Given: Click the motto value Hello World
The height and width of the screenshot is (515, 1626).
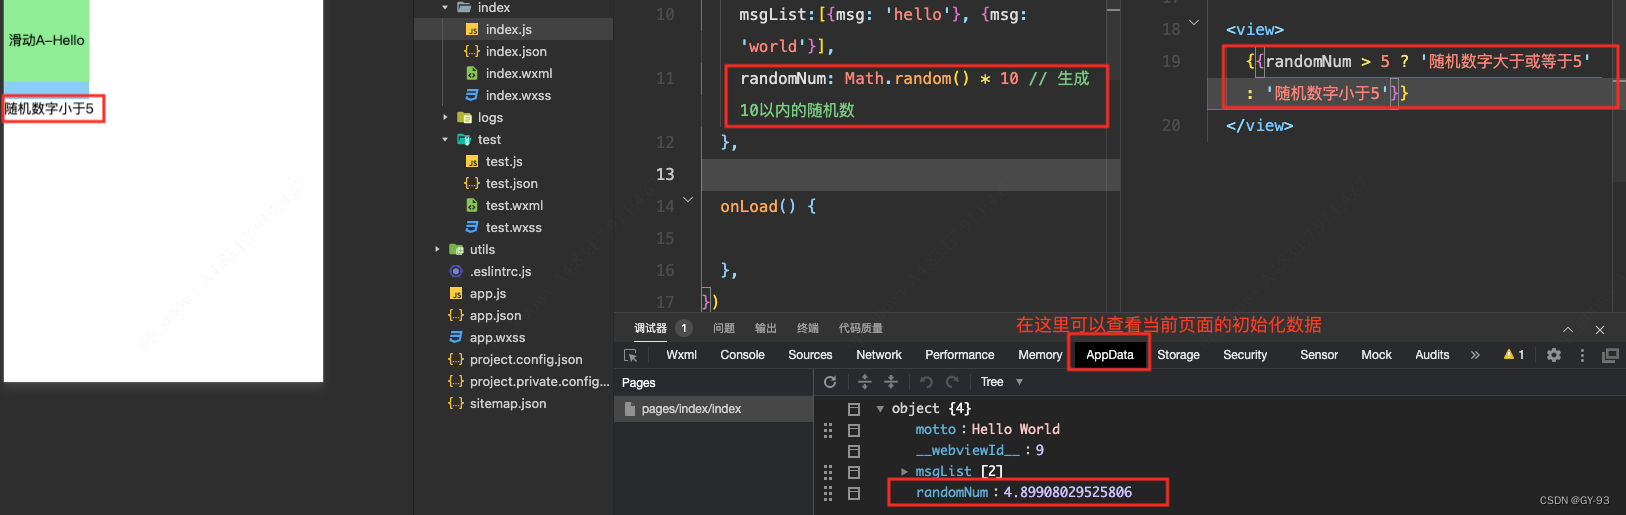Looking at the screenshot, I should (1015, 430).
